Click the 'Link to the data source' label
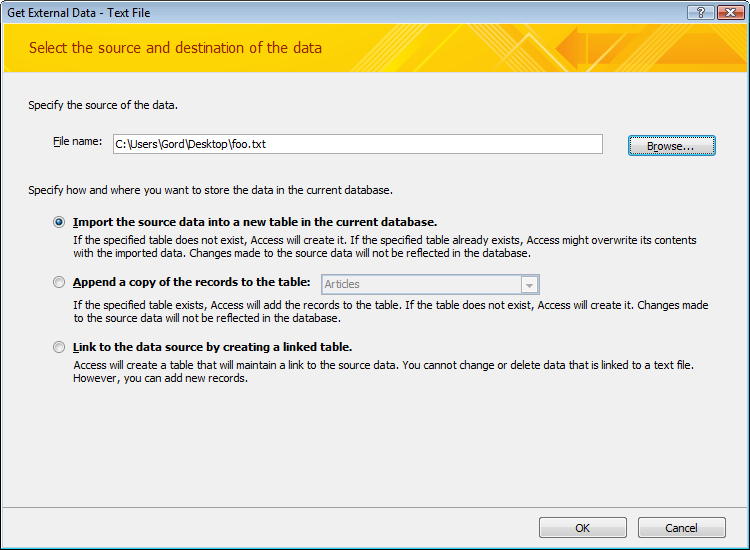The image size is (750, 550). point(212,347)
